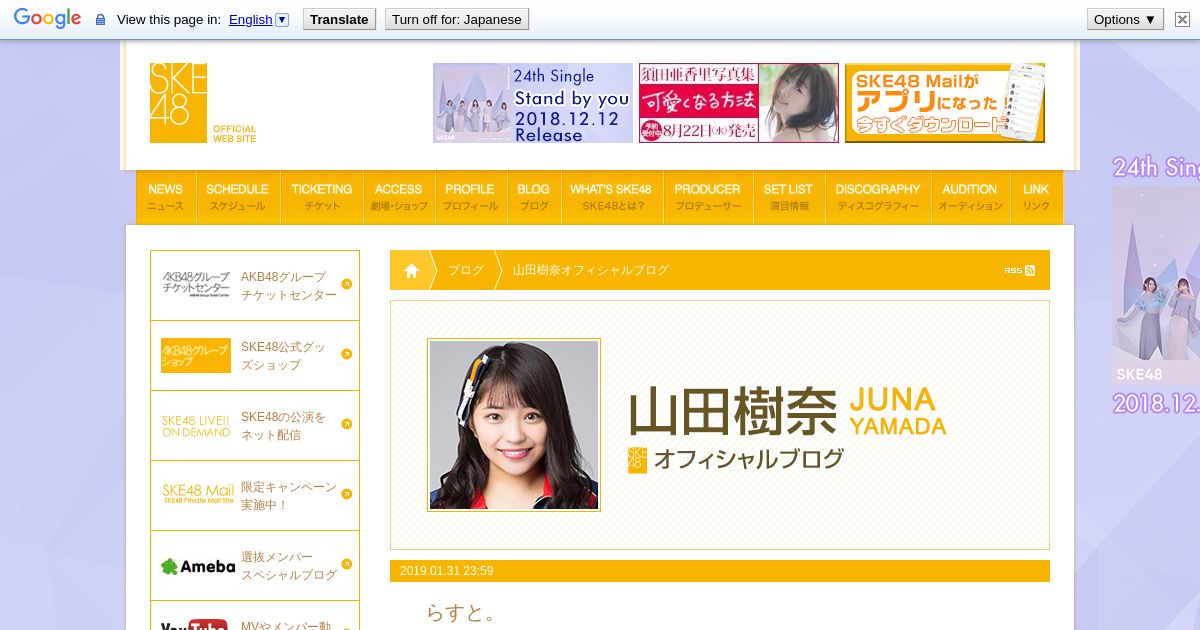The width and height of the screenshot is (1200, 630).
Task: Open the SKE48 Mail app banner
Action: (945, 103)
